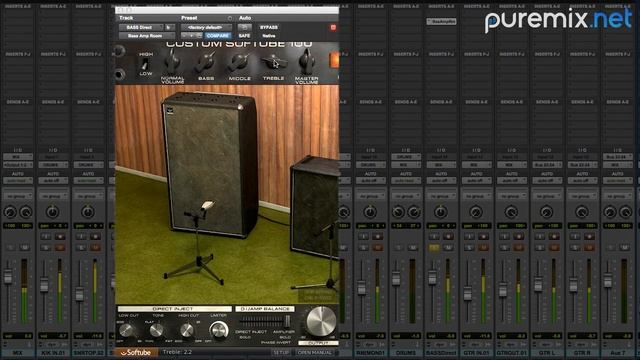Click the next preset plus button

(x=191, y=36)
